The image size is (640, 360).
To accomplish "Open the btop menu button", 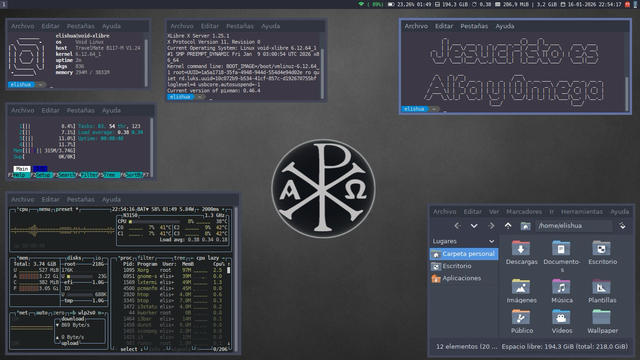I will pyautogui.click(x=44, y=209).
